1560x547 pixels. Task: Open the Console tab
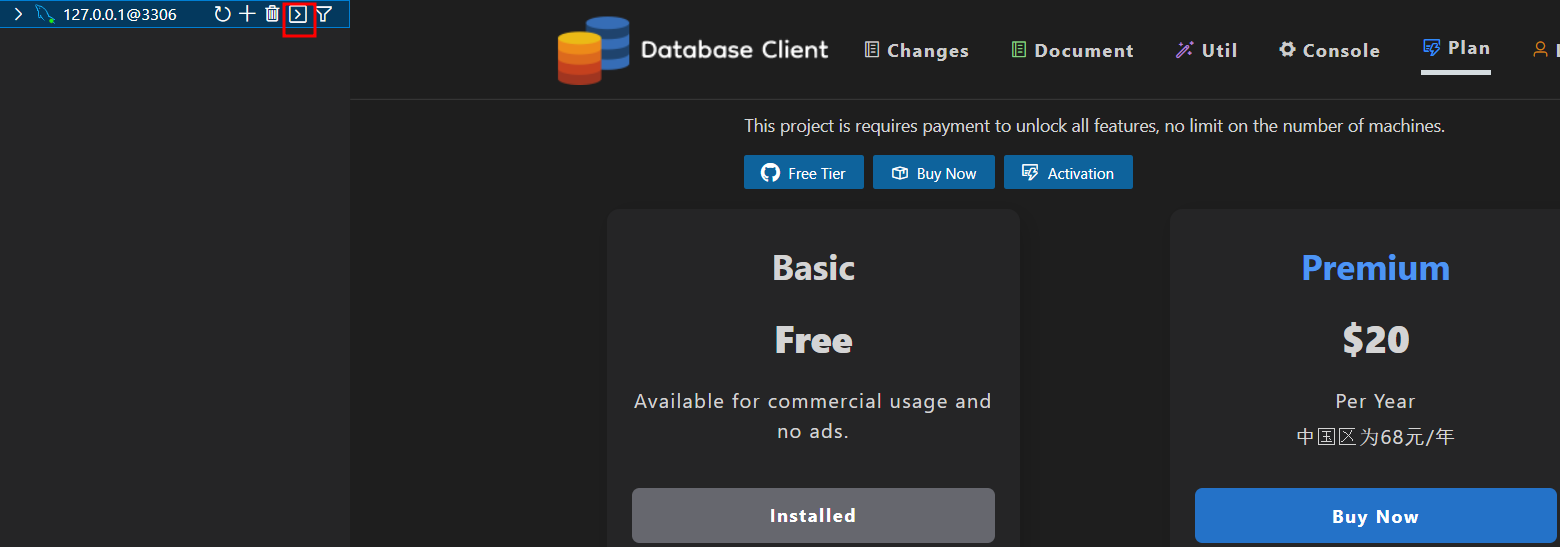1329,50
